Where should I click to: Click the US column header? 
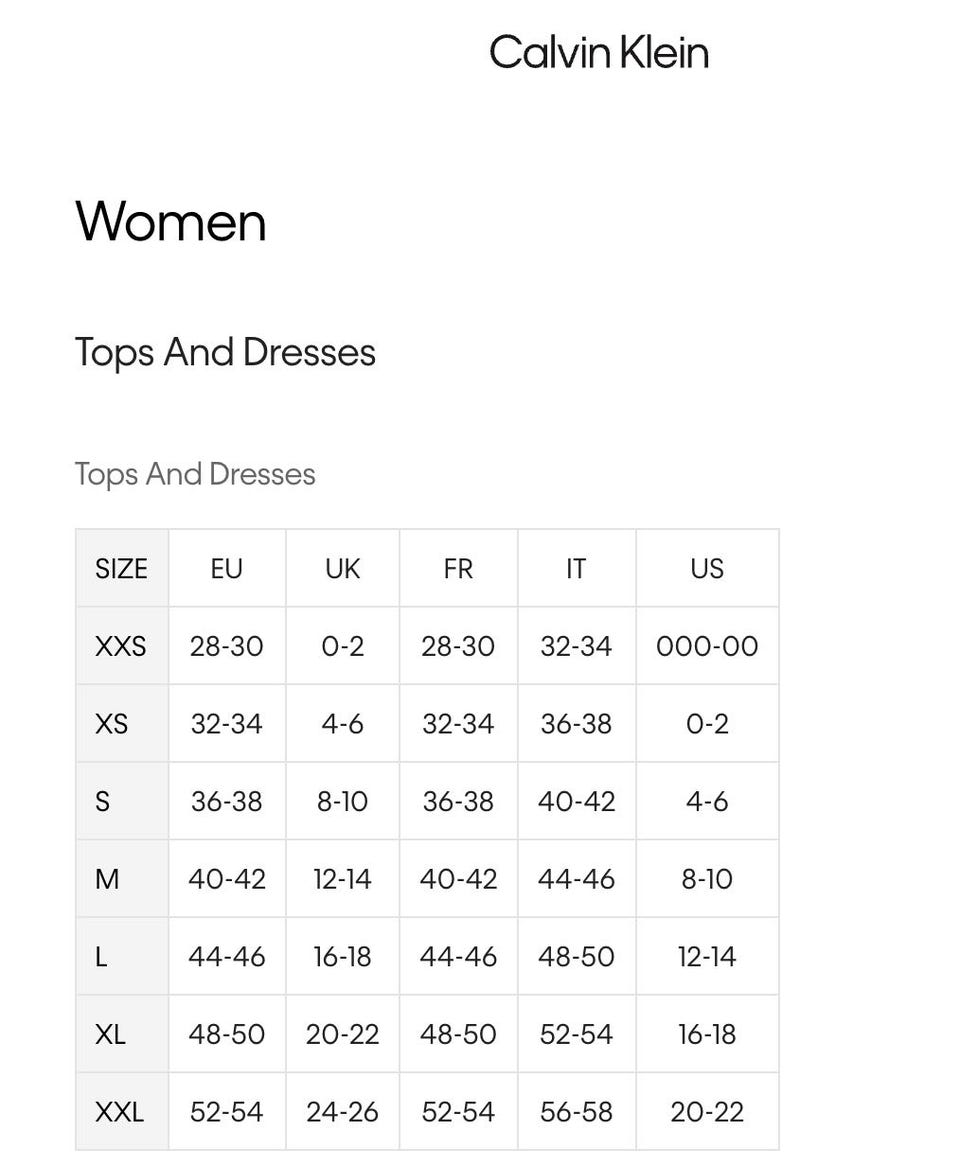(x=707, y=569)
